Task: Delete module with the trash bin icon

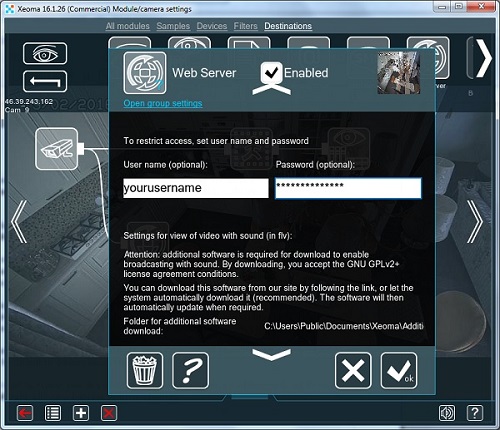Action: (145, 370)
